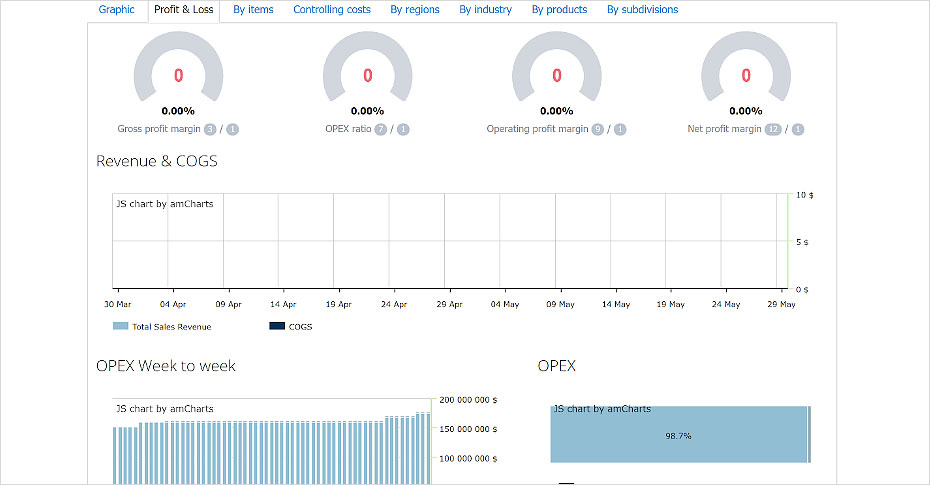930x485 pixels.
Task: Go to the By industry tab
Action: pos(485,10)
